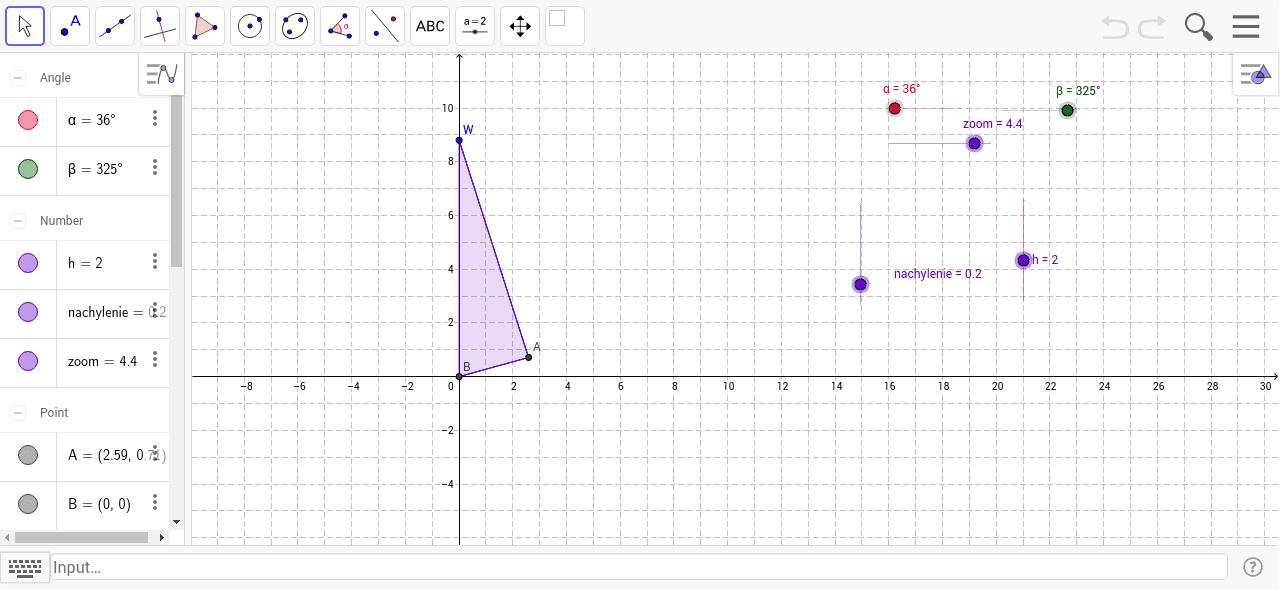This screenshot has height=590, width=1280.
Task: Select the Slider a=2 tool
Action: pos(475,26)
